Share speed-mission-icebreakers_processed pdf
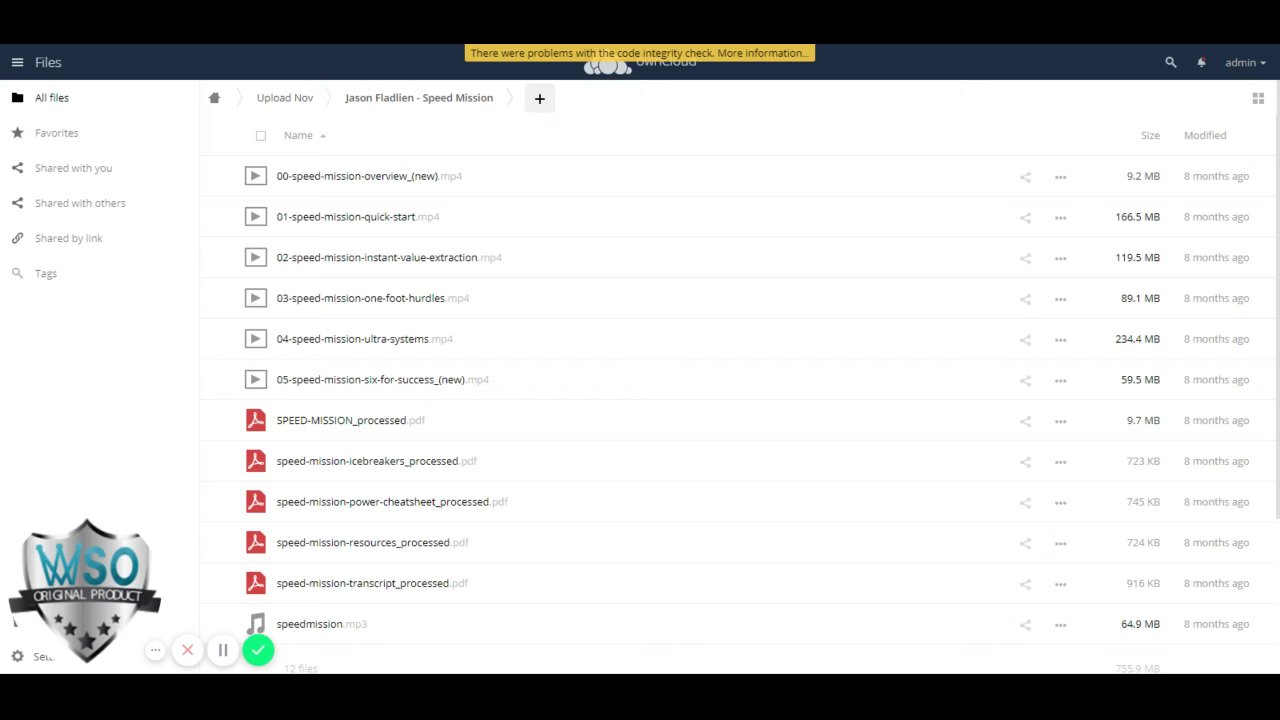This screenshot has width=1280, height=720. [1025, 462]
